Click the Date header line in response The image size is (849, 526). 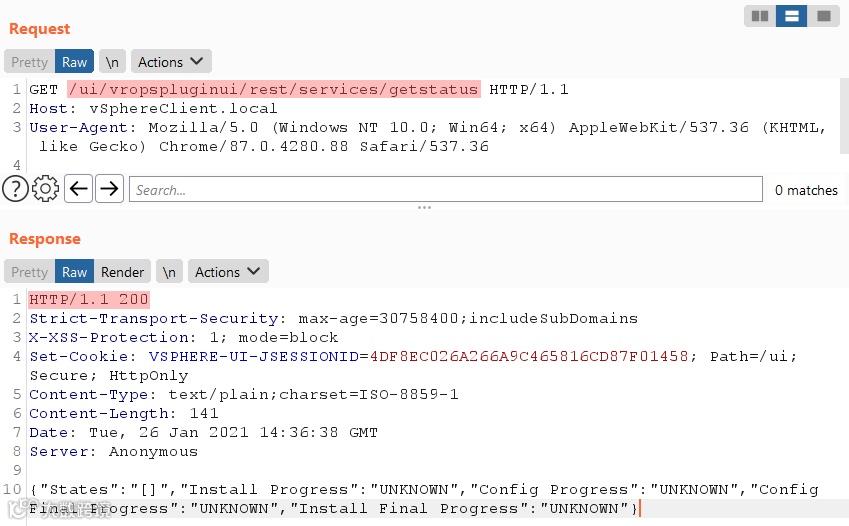[x=204, y=432]
